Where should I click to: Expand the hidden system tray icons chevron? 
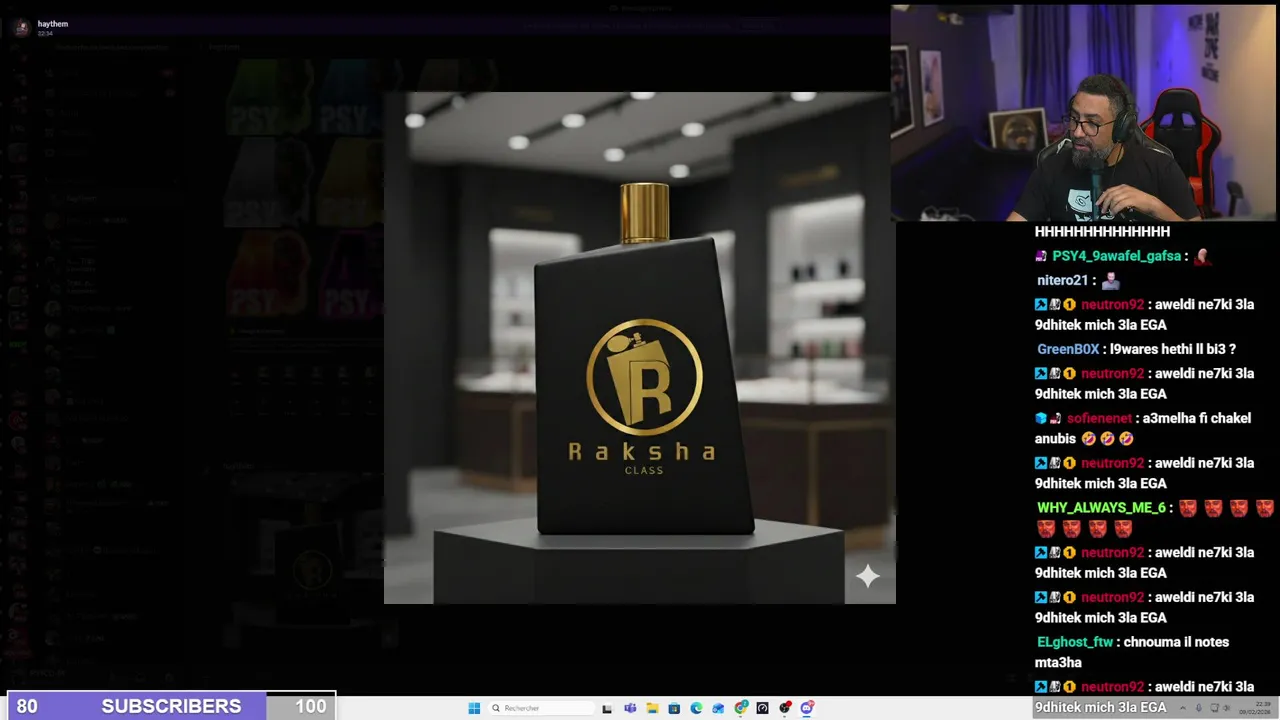tap(1183, 708)
